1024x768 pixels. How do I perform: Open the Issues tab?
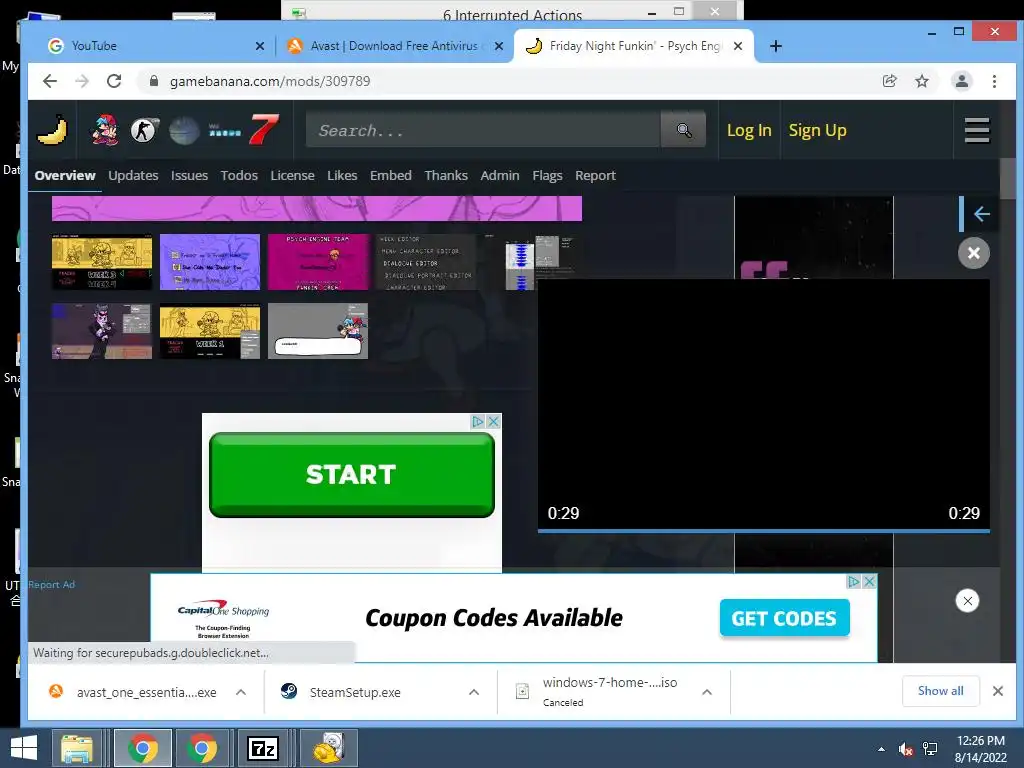coord(189,176)
